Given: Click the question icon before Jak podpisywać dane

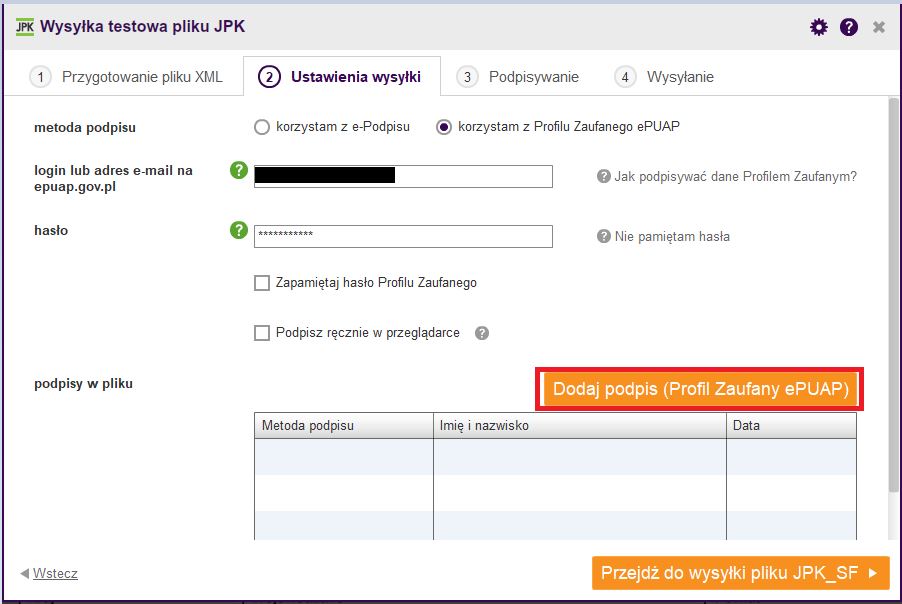Looking at the screenshot, I should (603, 176).
